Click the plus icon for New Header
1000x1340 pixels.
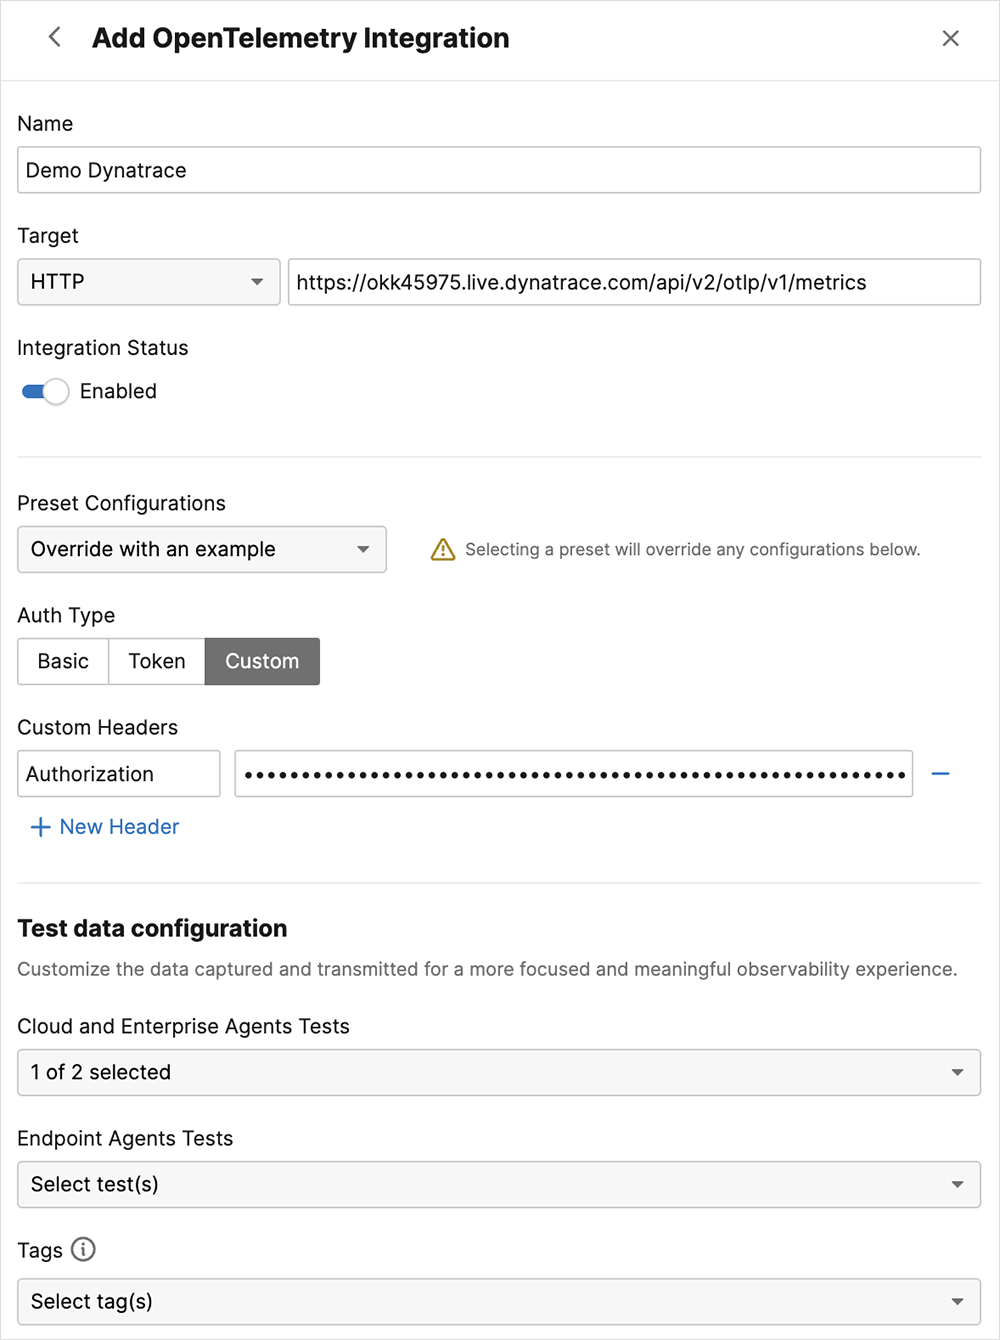[40, 827]
